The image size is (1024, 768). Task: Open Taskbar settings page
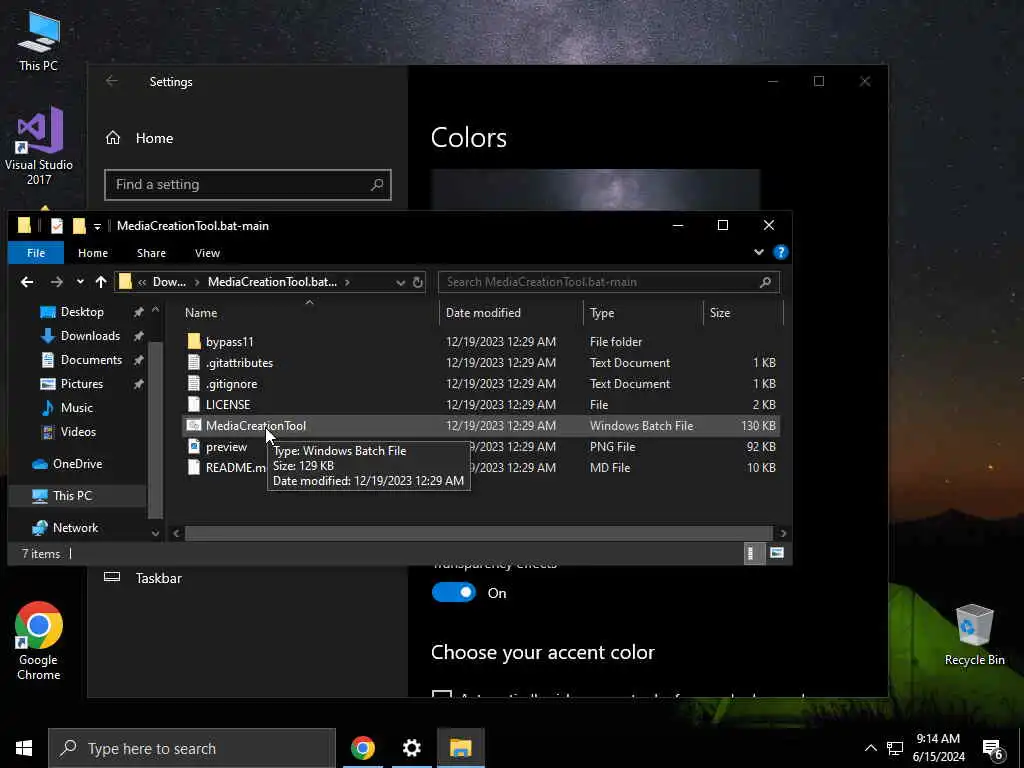144,578
